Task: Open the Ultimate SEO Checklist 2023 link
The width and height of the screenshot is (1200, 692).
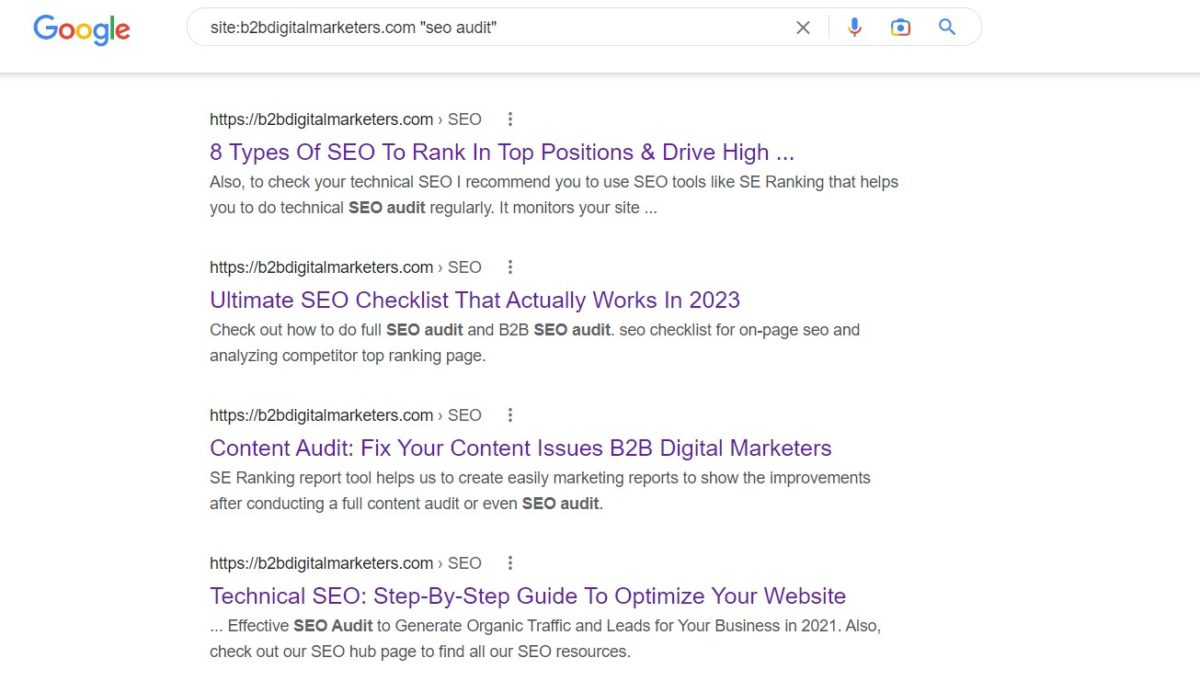Action: [475, 300]
